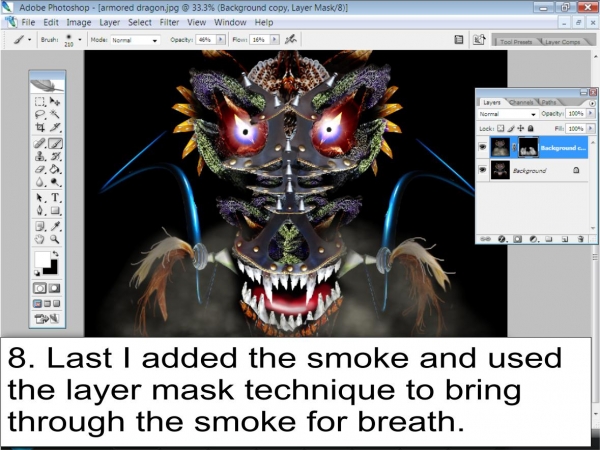Open brush Opacity slider arrow
This screenshot has height=450, width=600.
(221, 39)
